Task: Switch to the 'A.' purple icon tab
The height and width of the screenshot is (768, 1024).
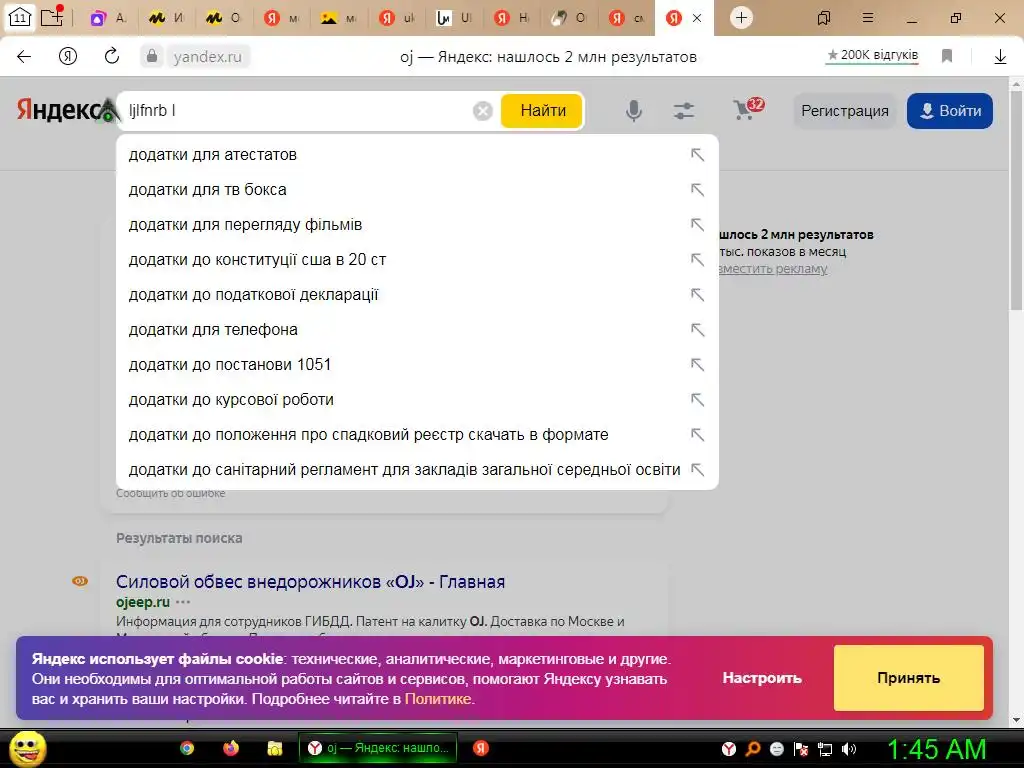Action: tap(108, 18)
